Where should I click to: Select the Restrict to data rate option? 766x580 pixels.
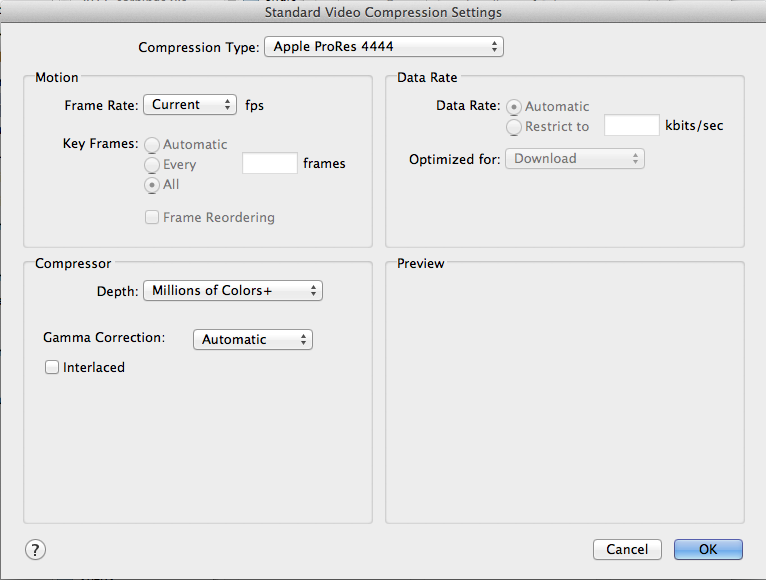pos(515,127)
